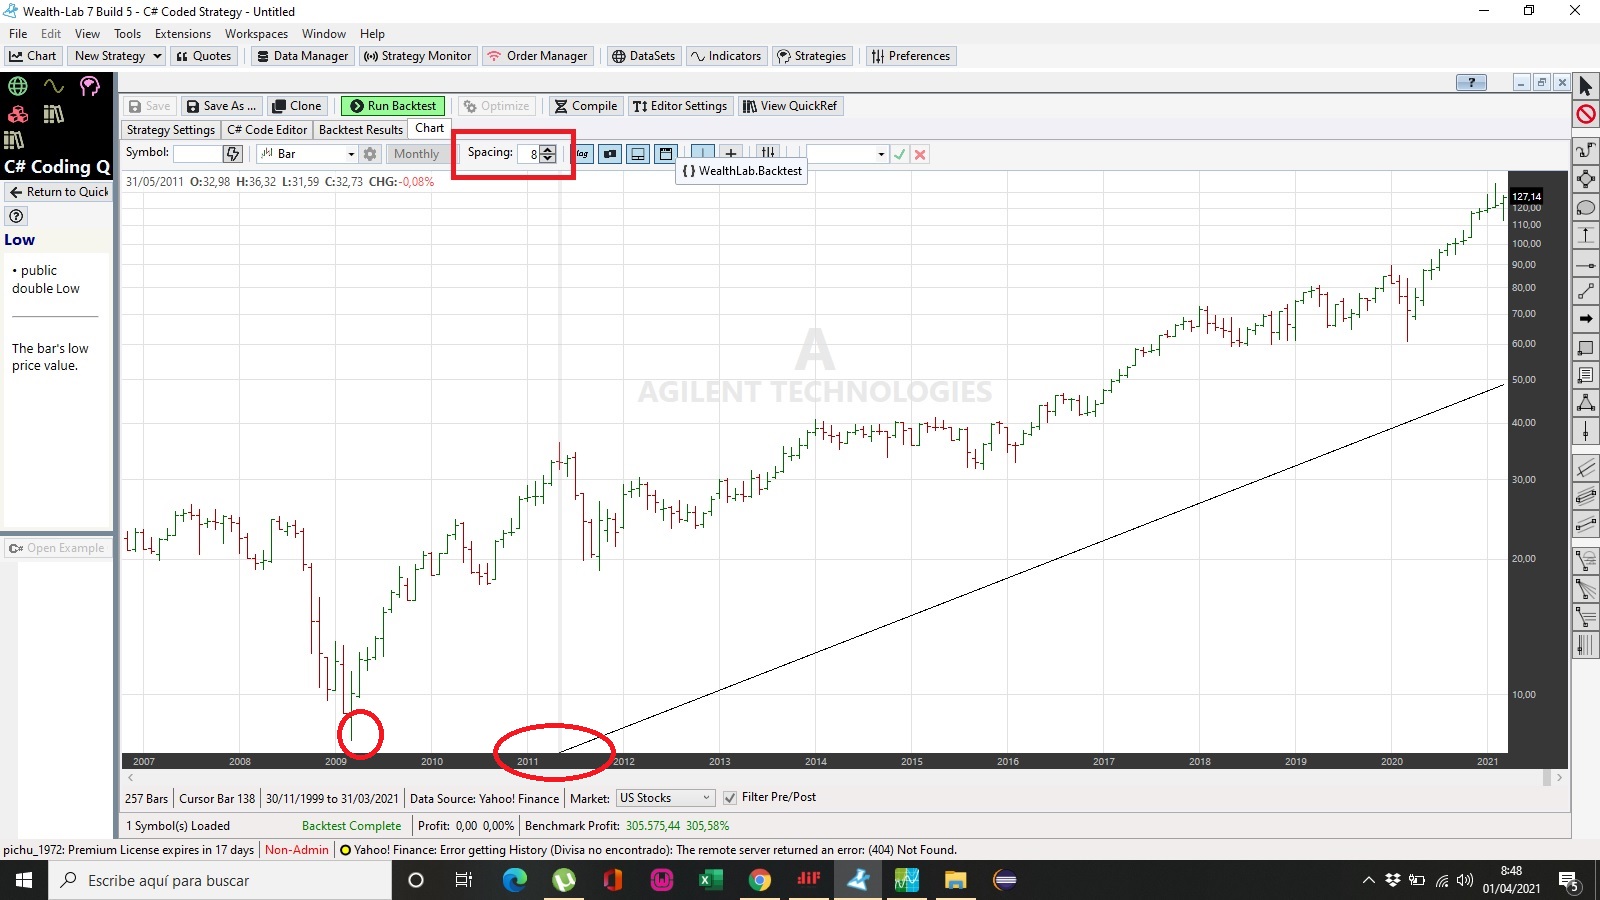Select the pointer cursor drawing tool
The width and height of the screenshot is (1600, 900).
point(1585,86)
